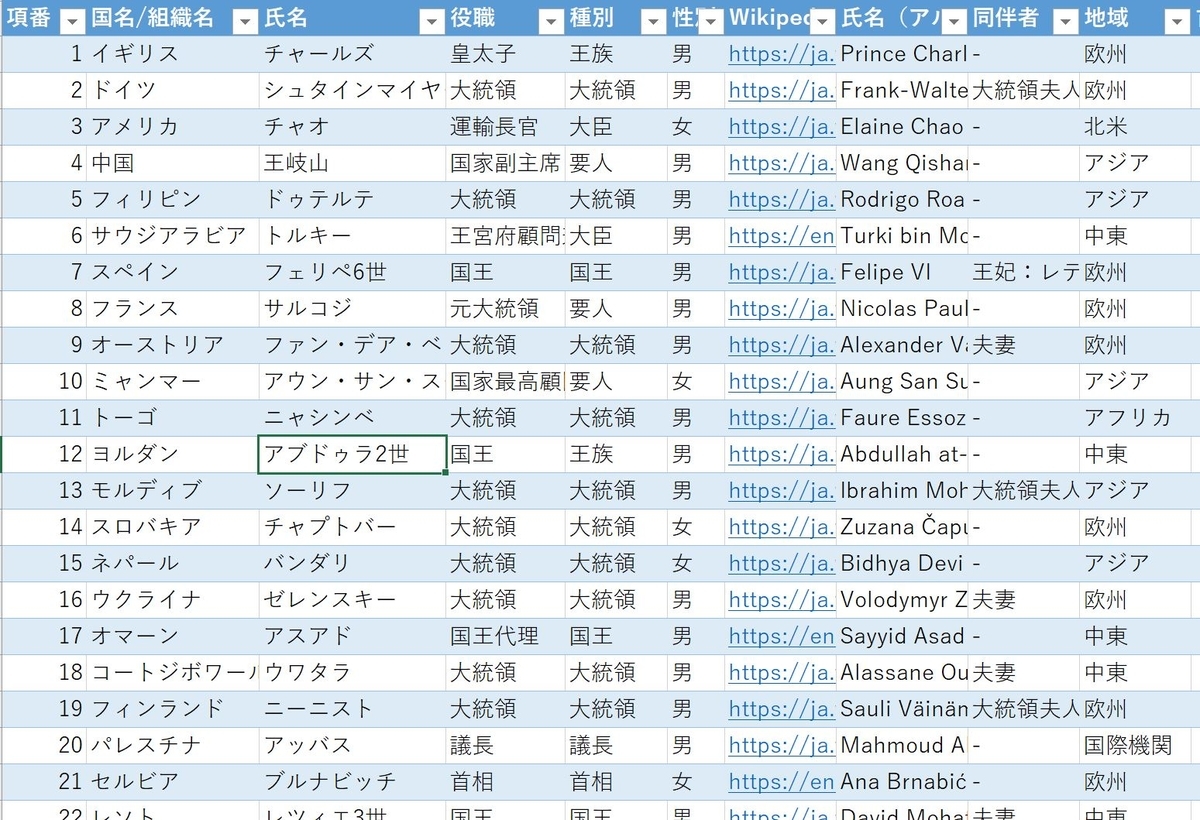Select the cell Nicolas Paul
The width and height of the screenshot is (1200, 820).
pyautogui.click(x=903, y=309)
